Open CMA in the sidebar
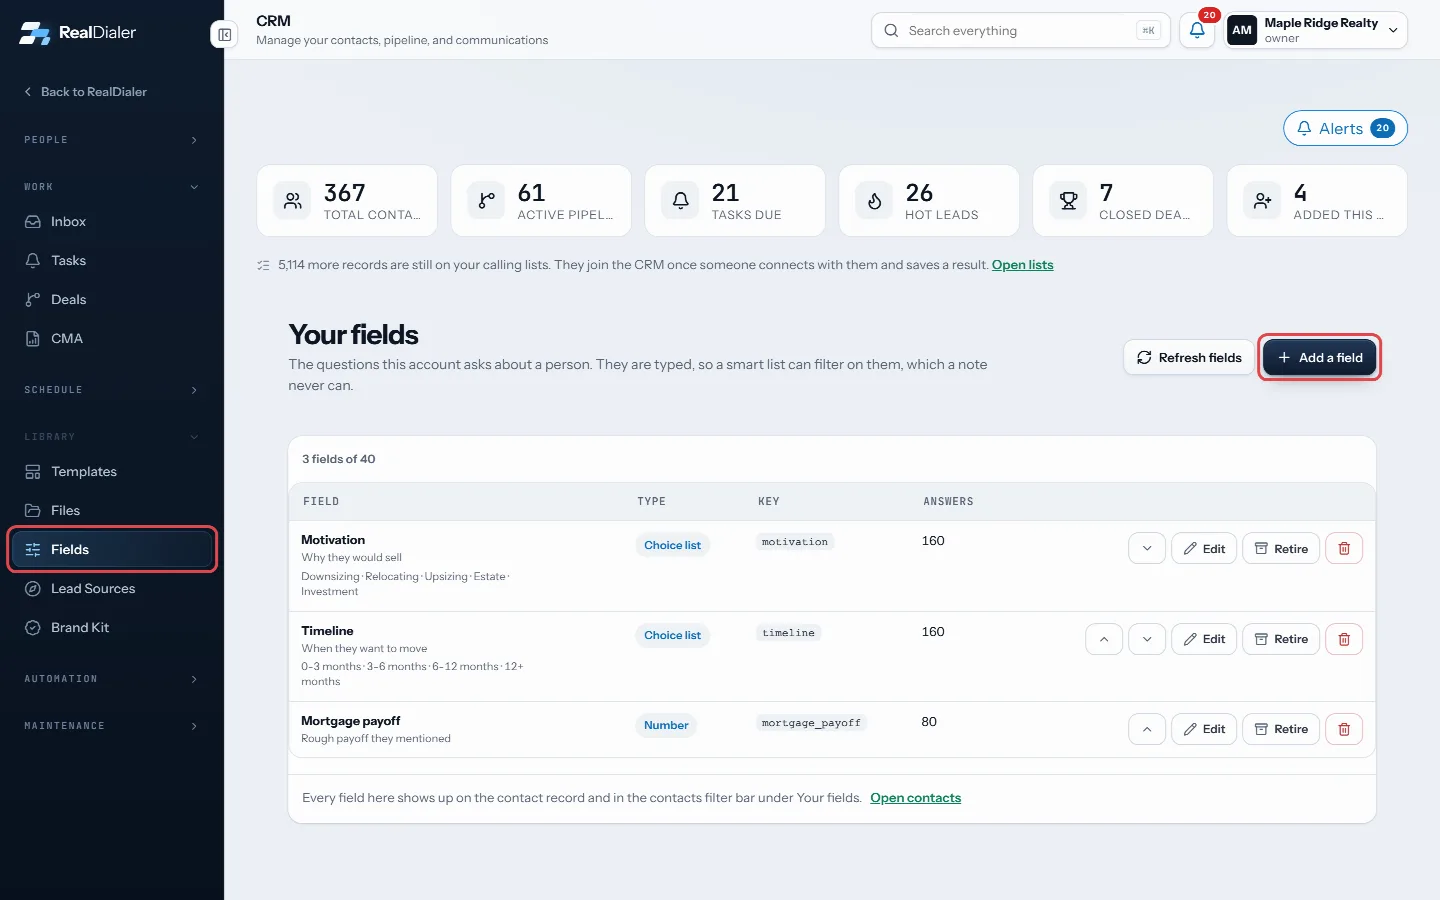The height and width of the screenshot is (900, 1440). point(111,339)
